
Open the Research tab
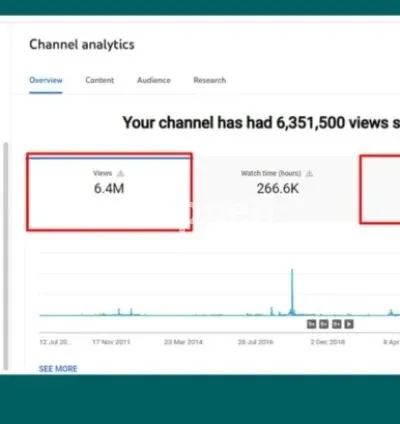coord(210,80)
